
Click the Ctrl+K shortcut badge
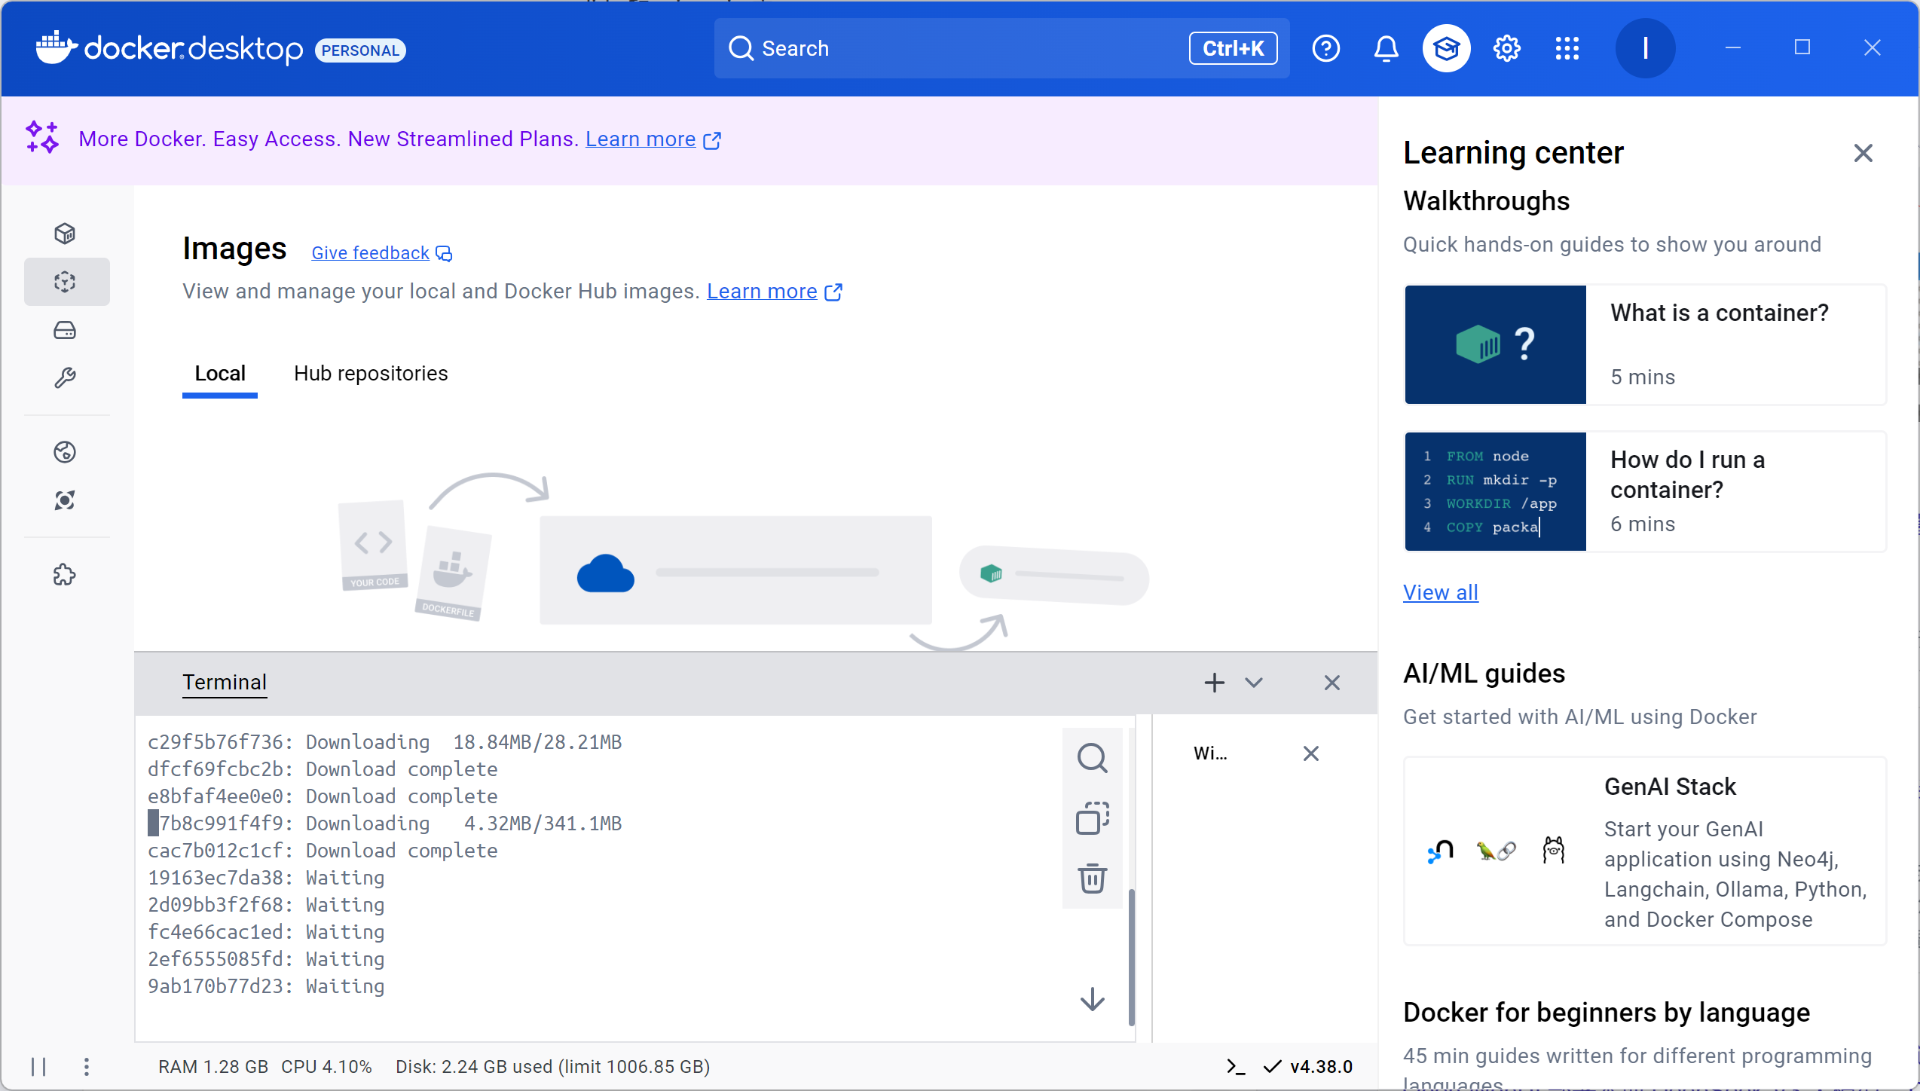click(1233, 48)
